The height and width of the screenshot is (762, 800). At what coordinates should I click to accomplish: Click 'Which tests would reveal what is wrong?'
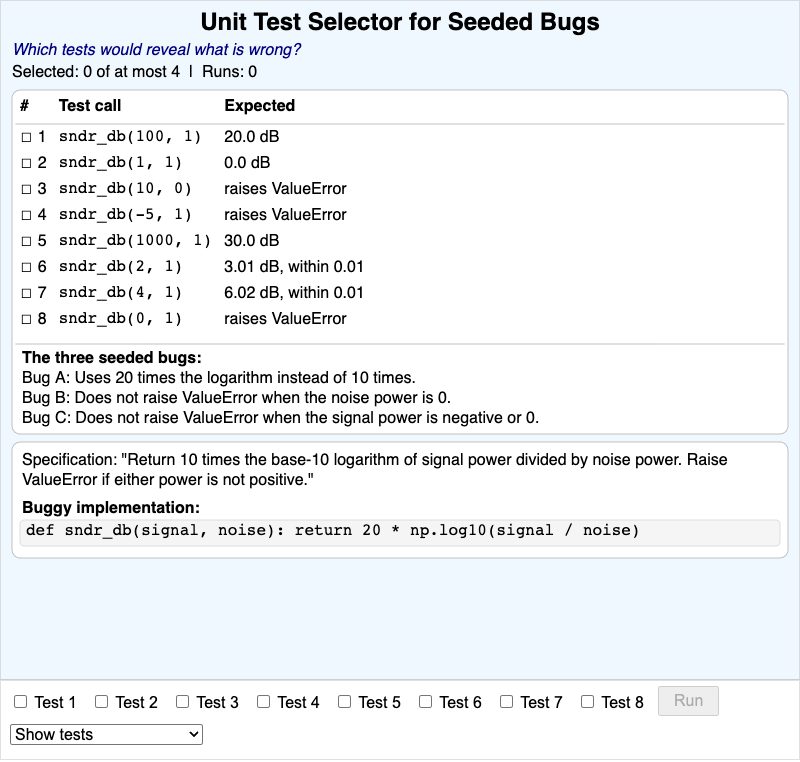[157, 49]
